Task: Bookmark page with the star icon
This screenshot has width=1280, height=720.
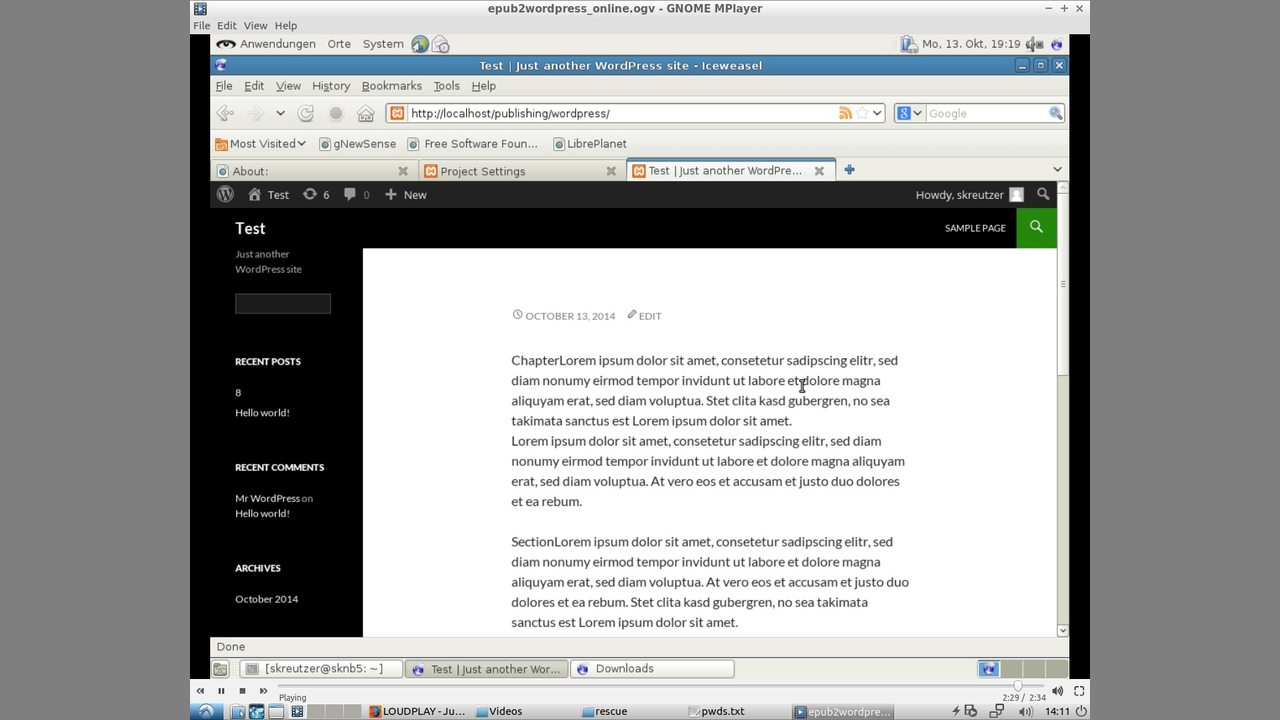Action: [x=862, y=113]
